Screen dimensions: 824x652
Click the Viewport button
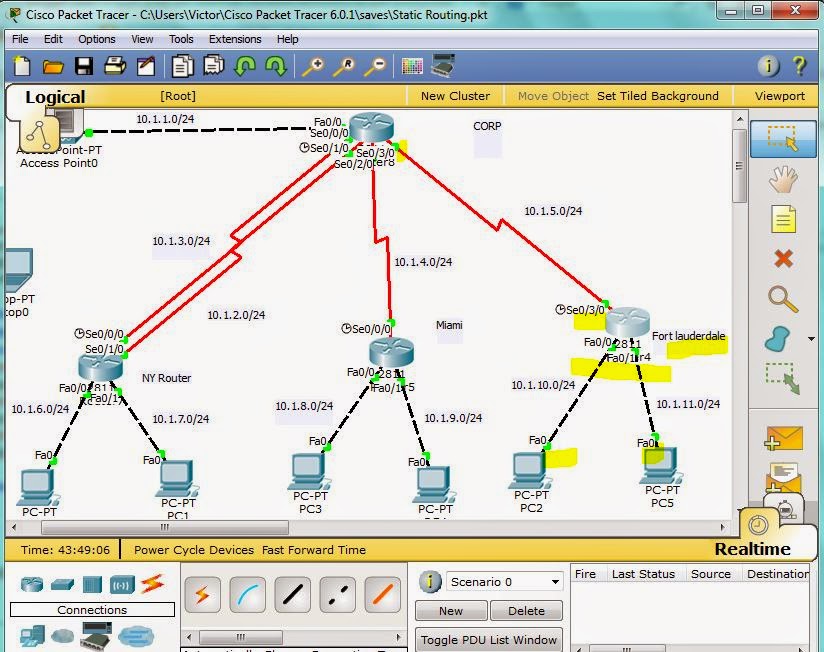(x=780, y=96)
